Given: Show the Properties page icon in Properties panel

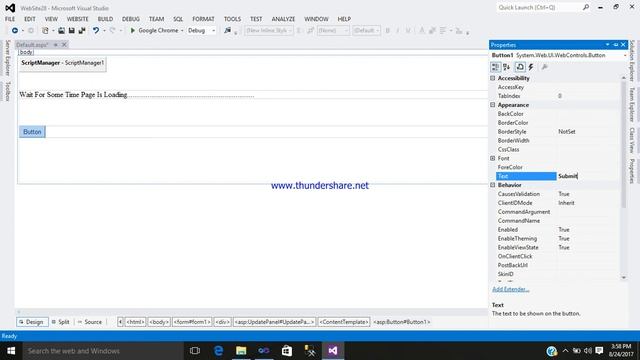Looking at the screenshot, I should coord(520,67).
